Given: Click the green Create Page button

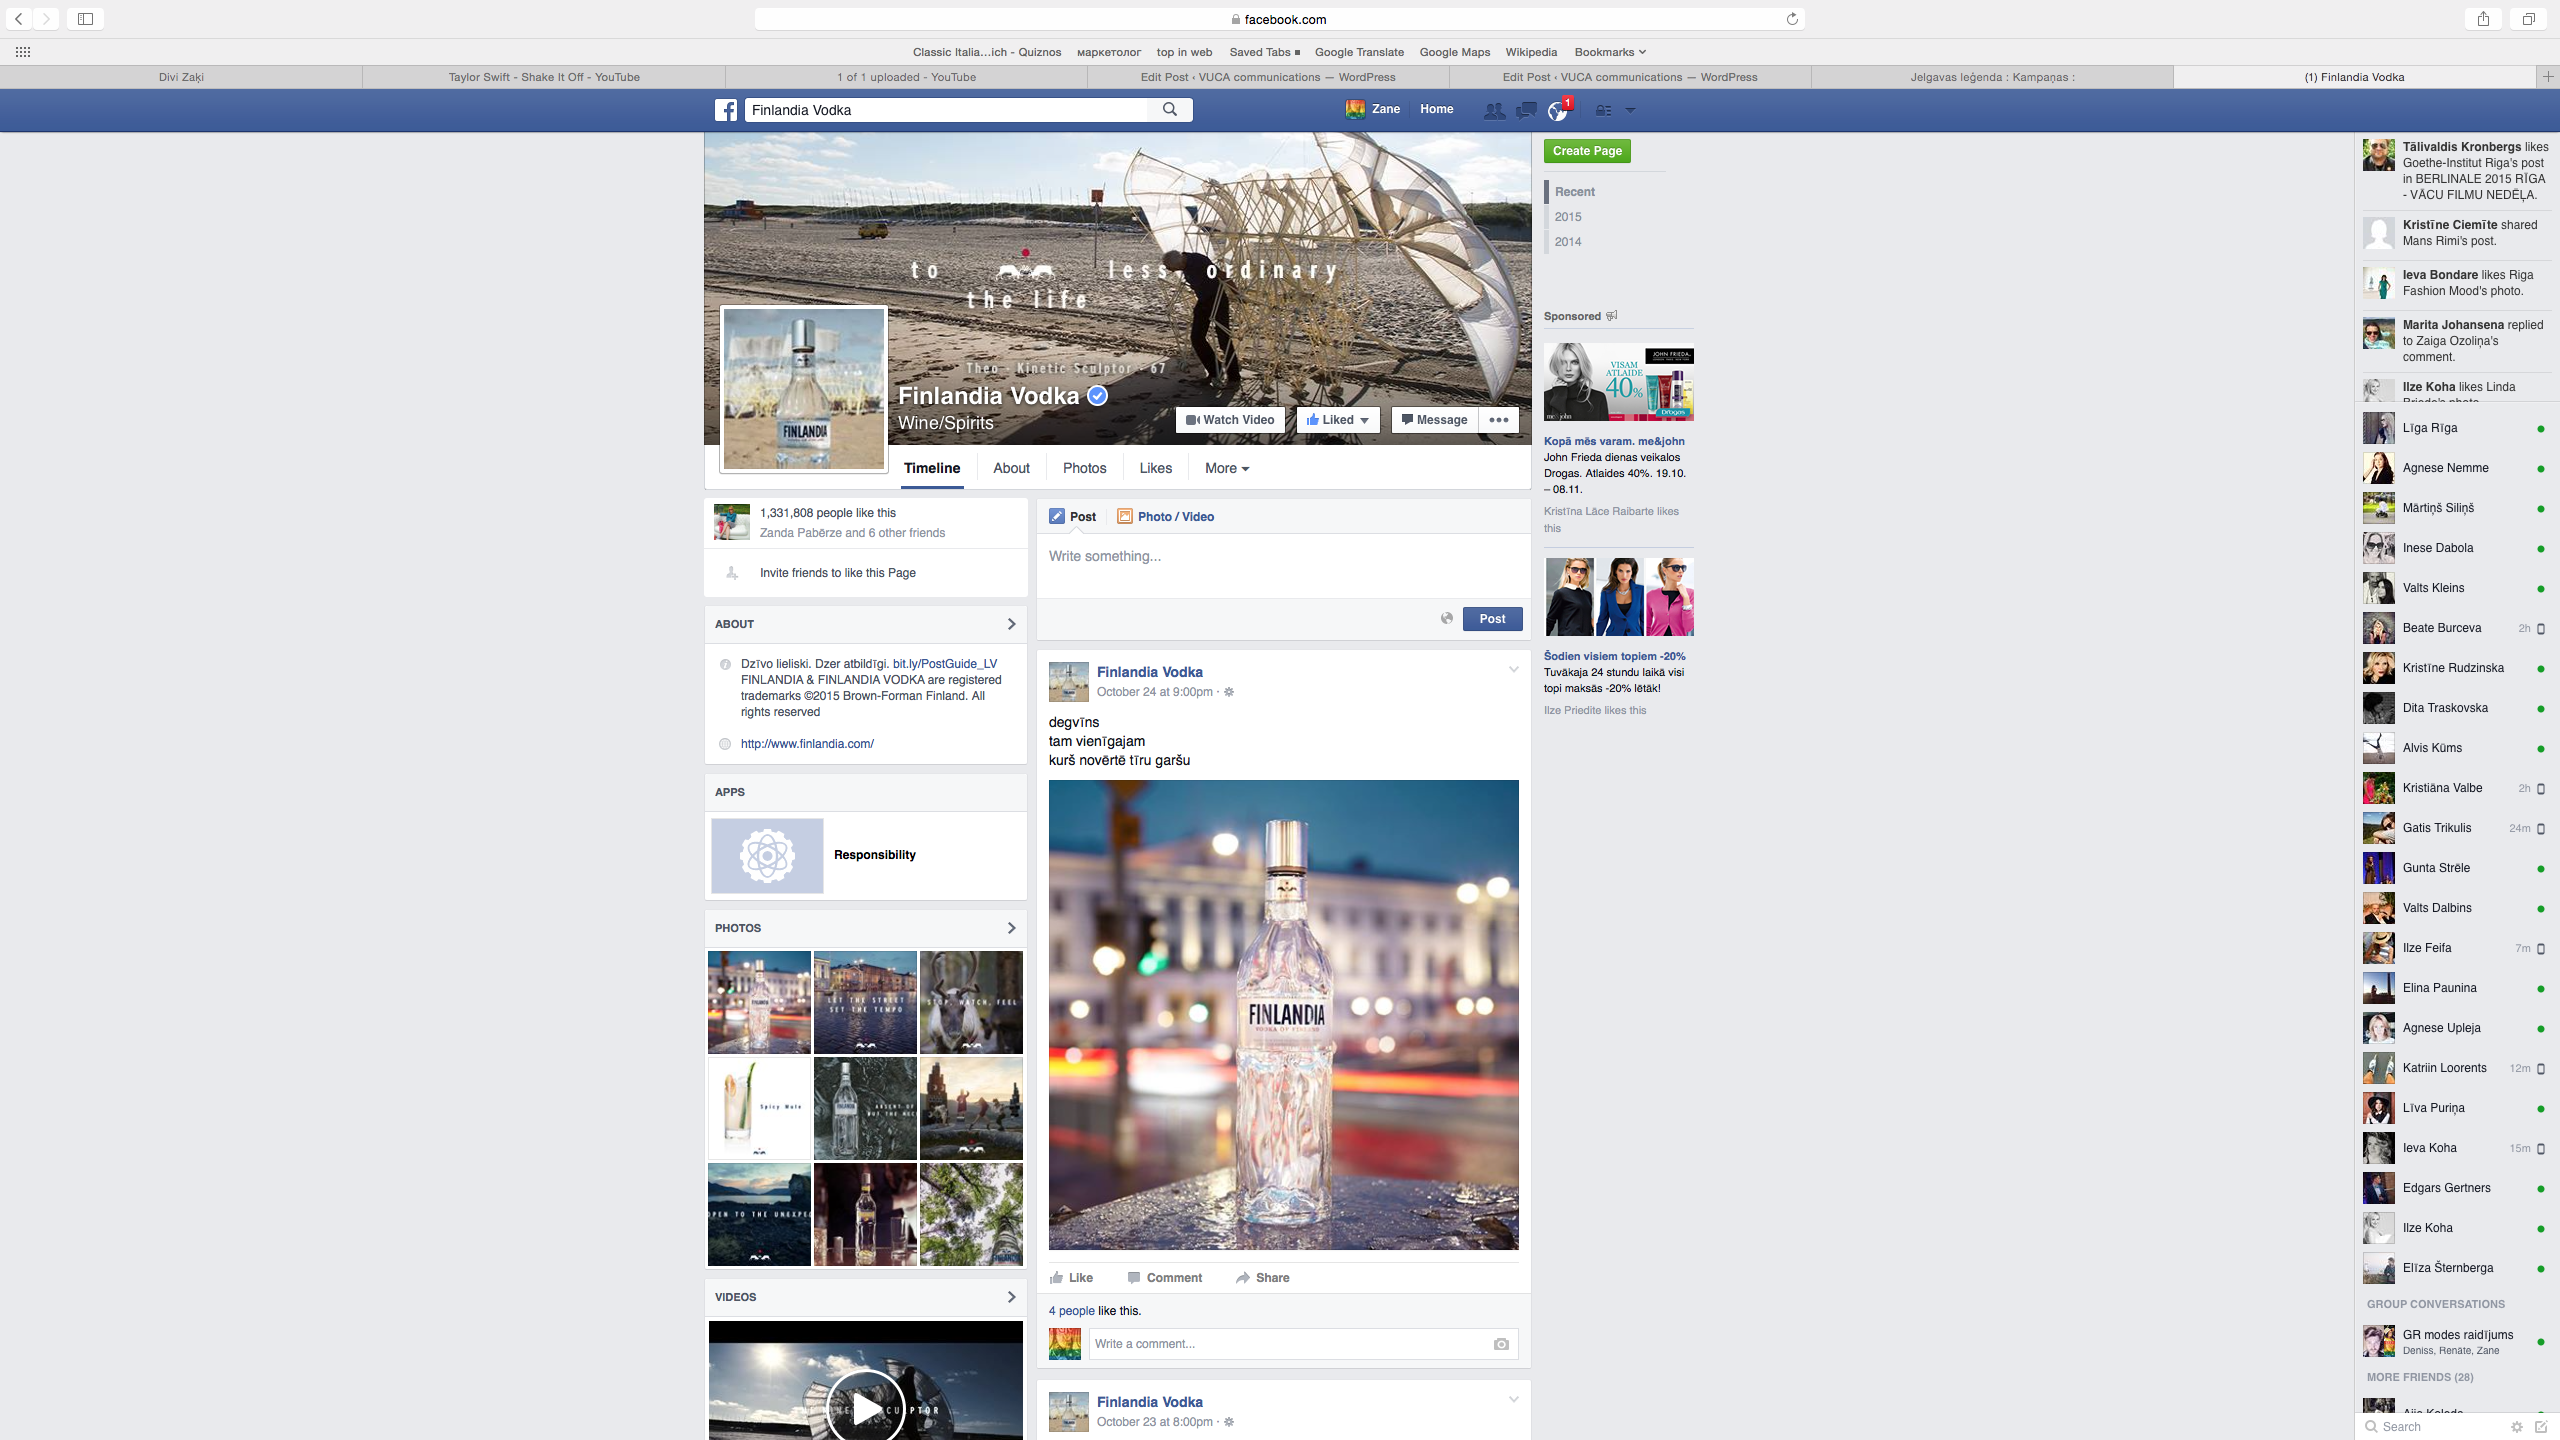Looking at the screenshot, I should pyautogui.click(x=1587, y=151).
